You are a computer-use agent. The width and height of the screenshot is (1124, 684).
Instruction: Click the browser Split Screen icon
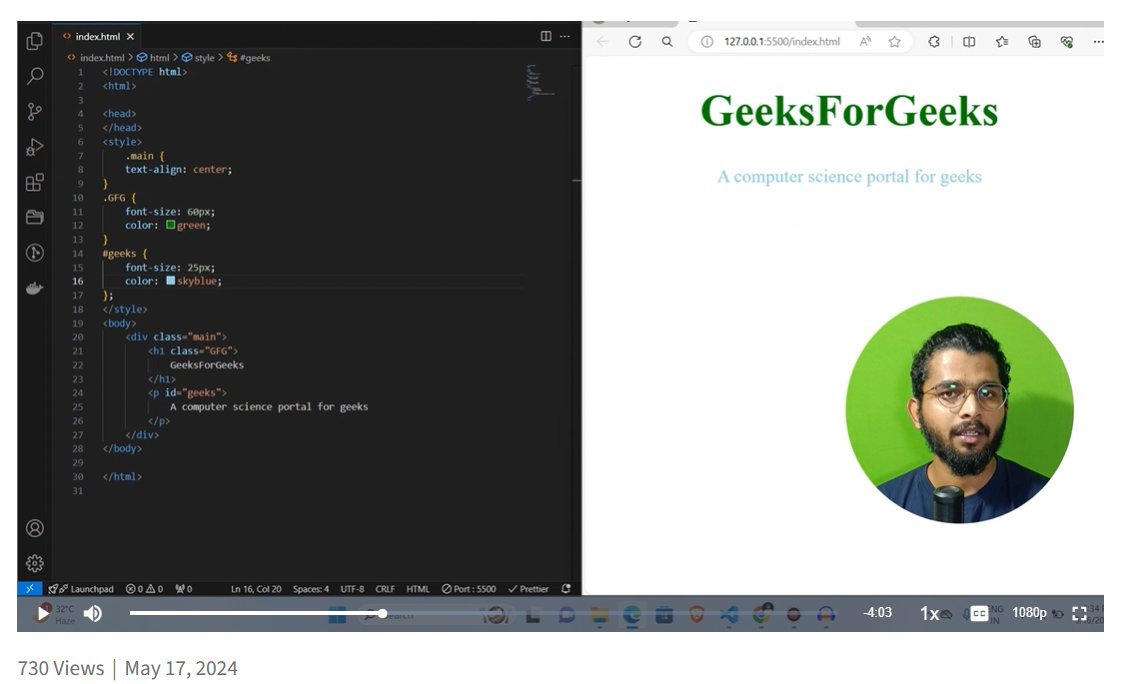coord(968,42)
